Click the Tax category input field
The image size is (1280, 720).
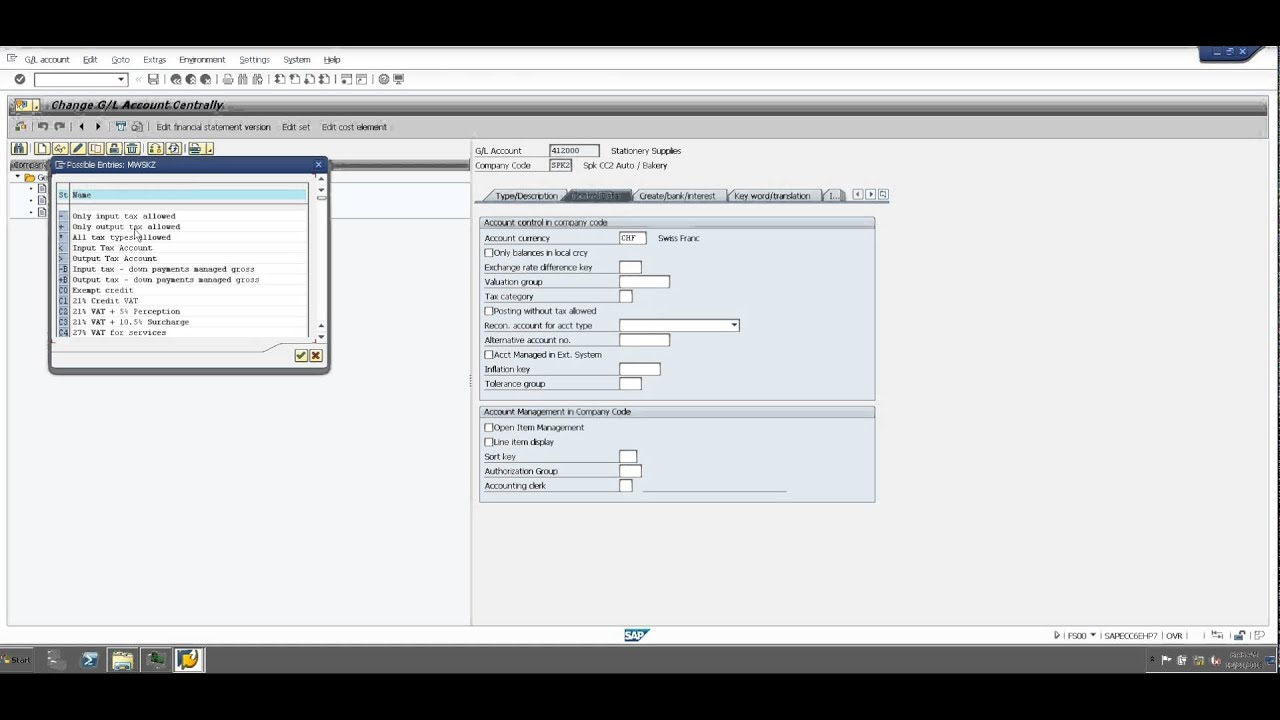click(x=625, y=296)
